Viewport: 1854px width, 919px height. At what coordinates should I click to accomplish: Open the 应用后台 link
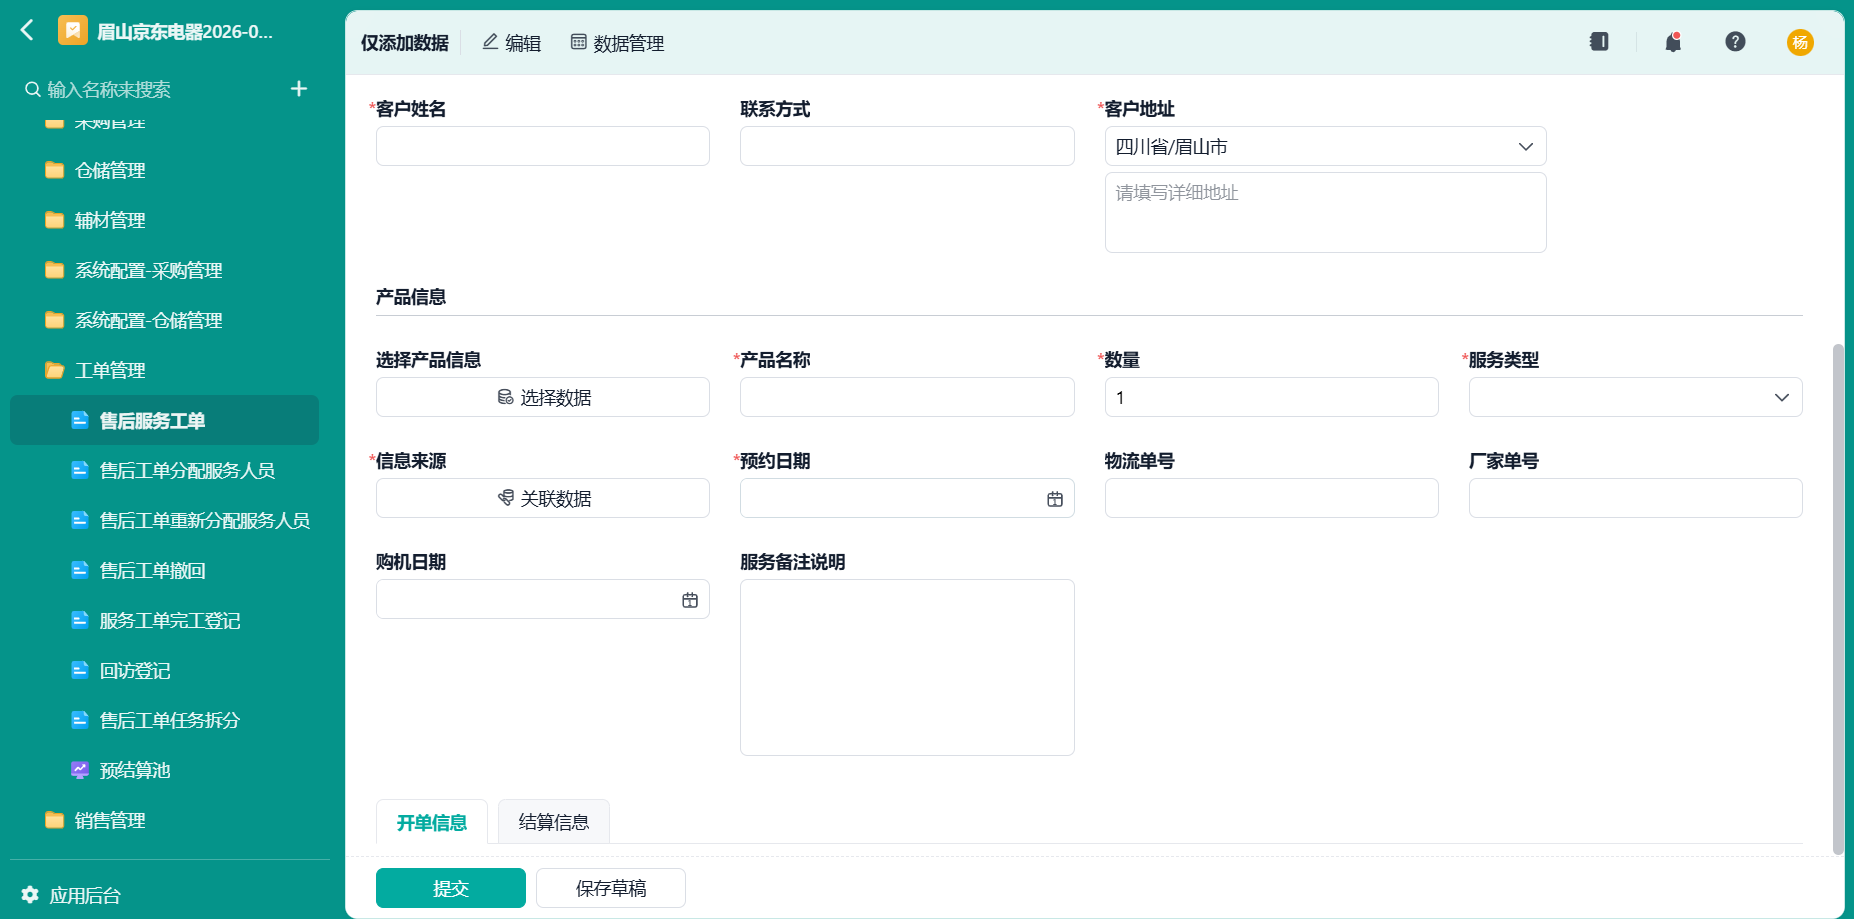pos(85,895)
